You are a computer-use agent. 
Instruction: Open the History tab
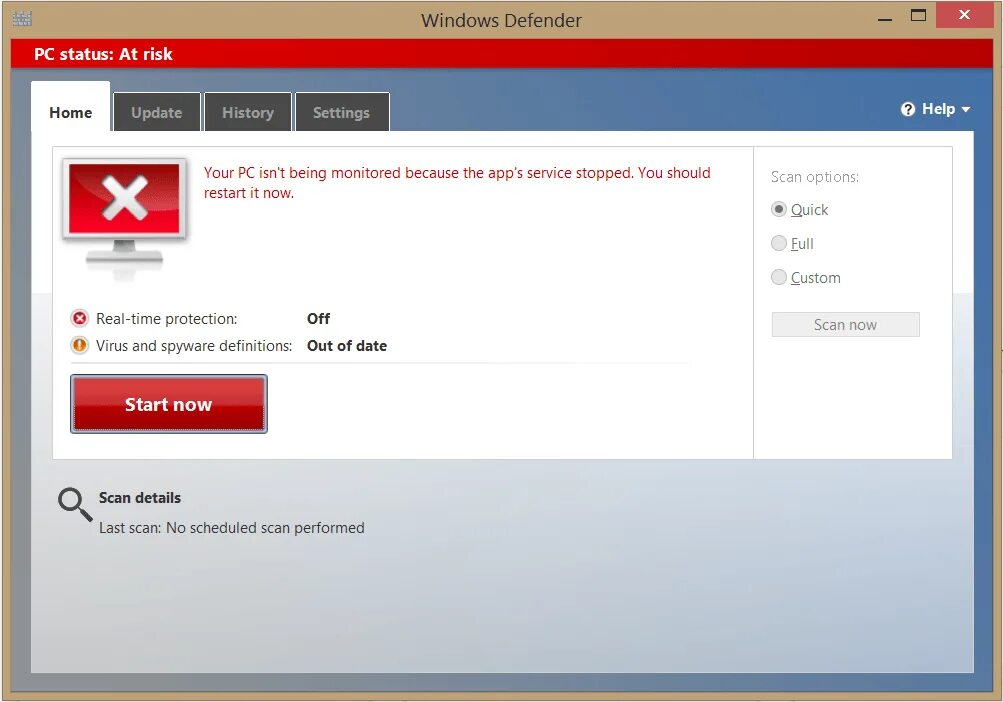[248, 113]
